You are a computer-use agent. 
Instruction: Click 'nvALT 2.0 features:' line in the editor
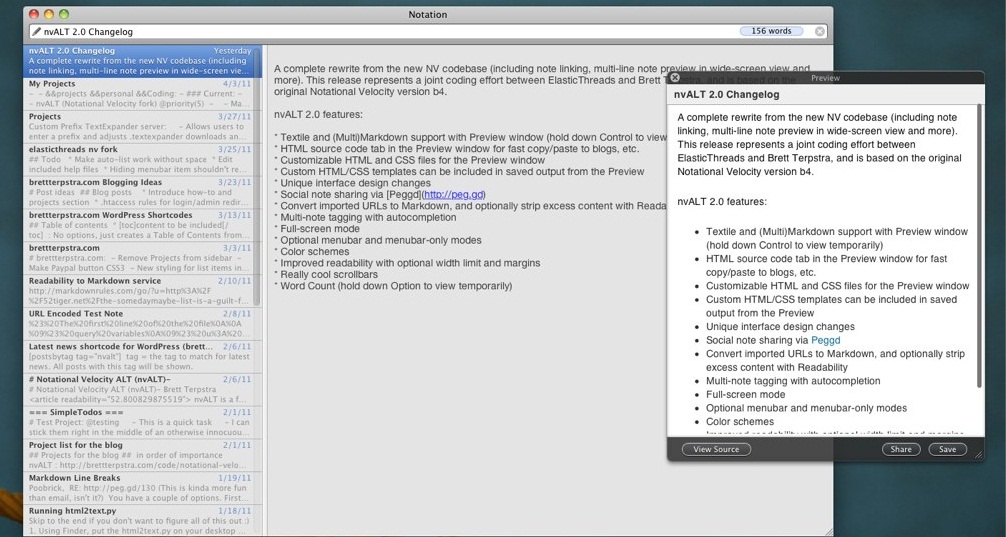click(x=318, y=115)
